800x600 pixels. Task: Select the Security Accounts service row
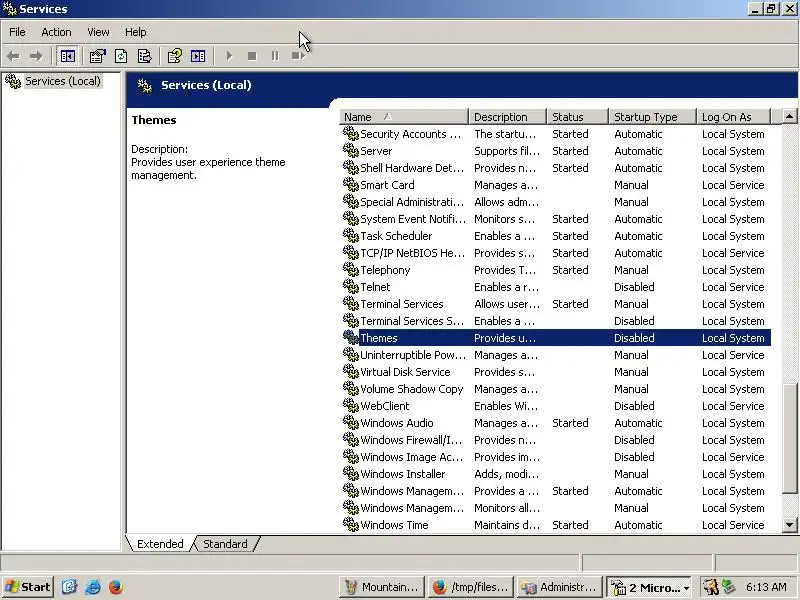(556, 134)
